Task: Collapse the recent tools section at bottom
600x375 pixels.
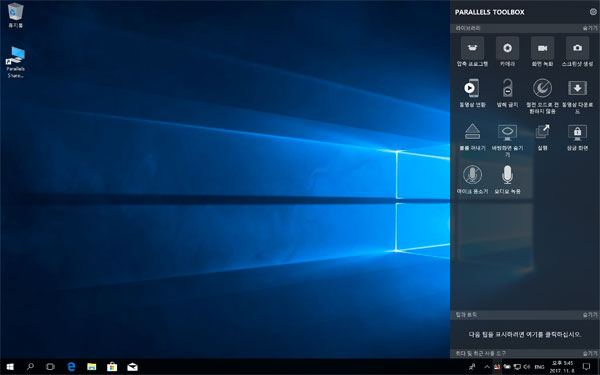Action: [590, 354]
